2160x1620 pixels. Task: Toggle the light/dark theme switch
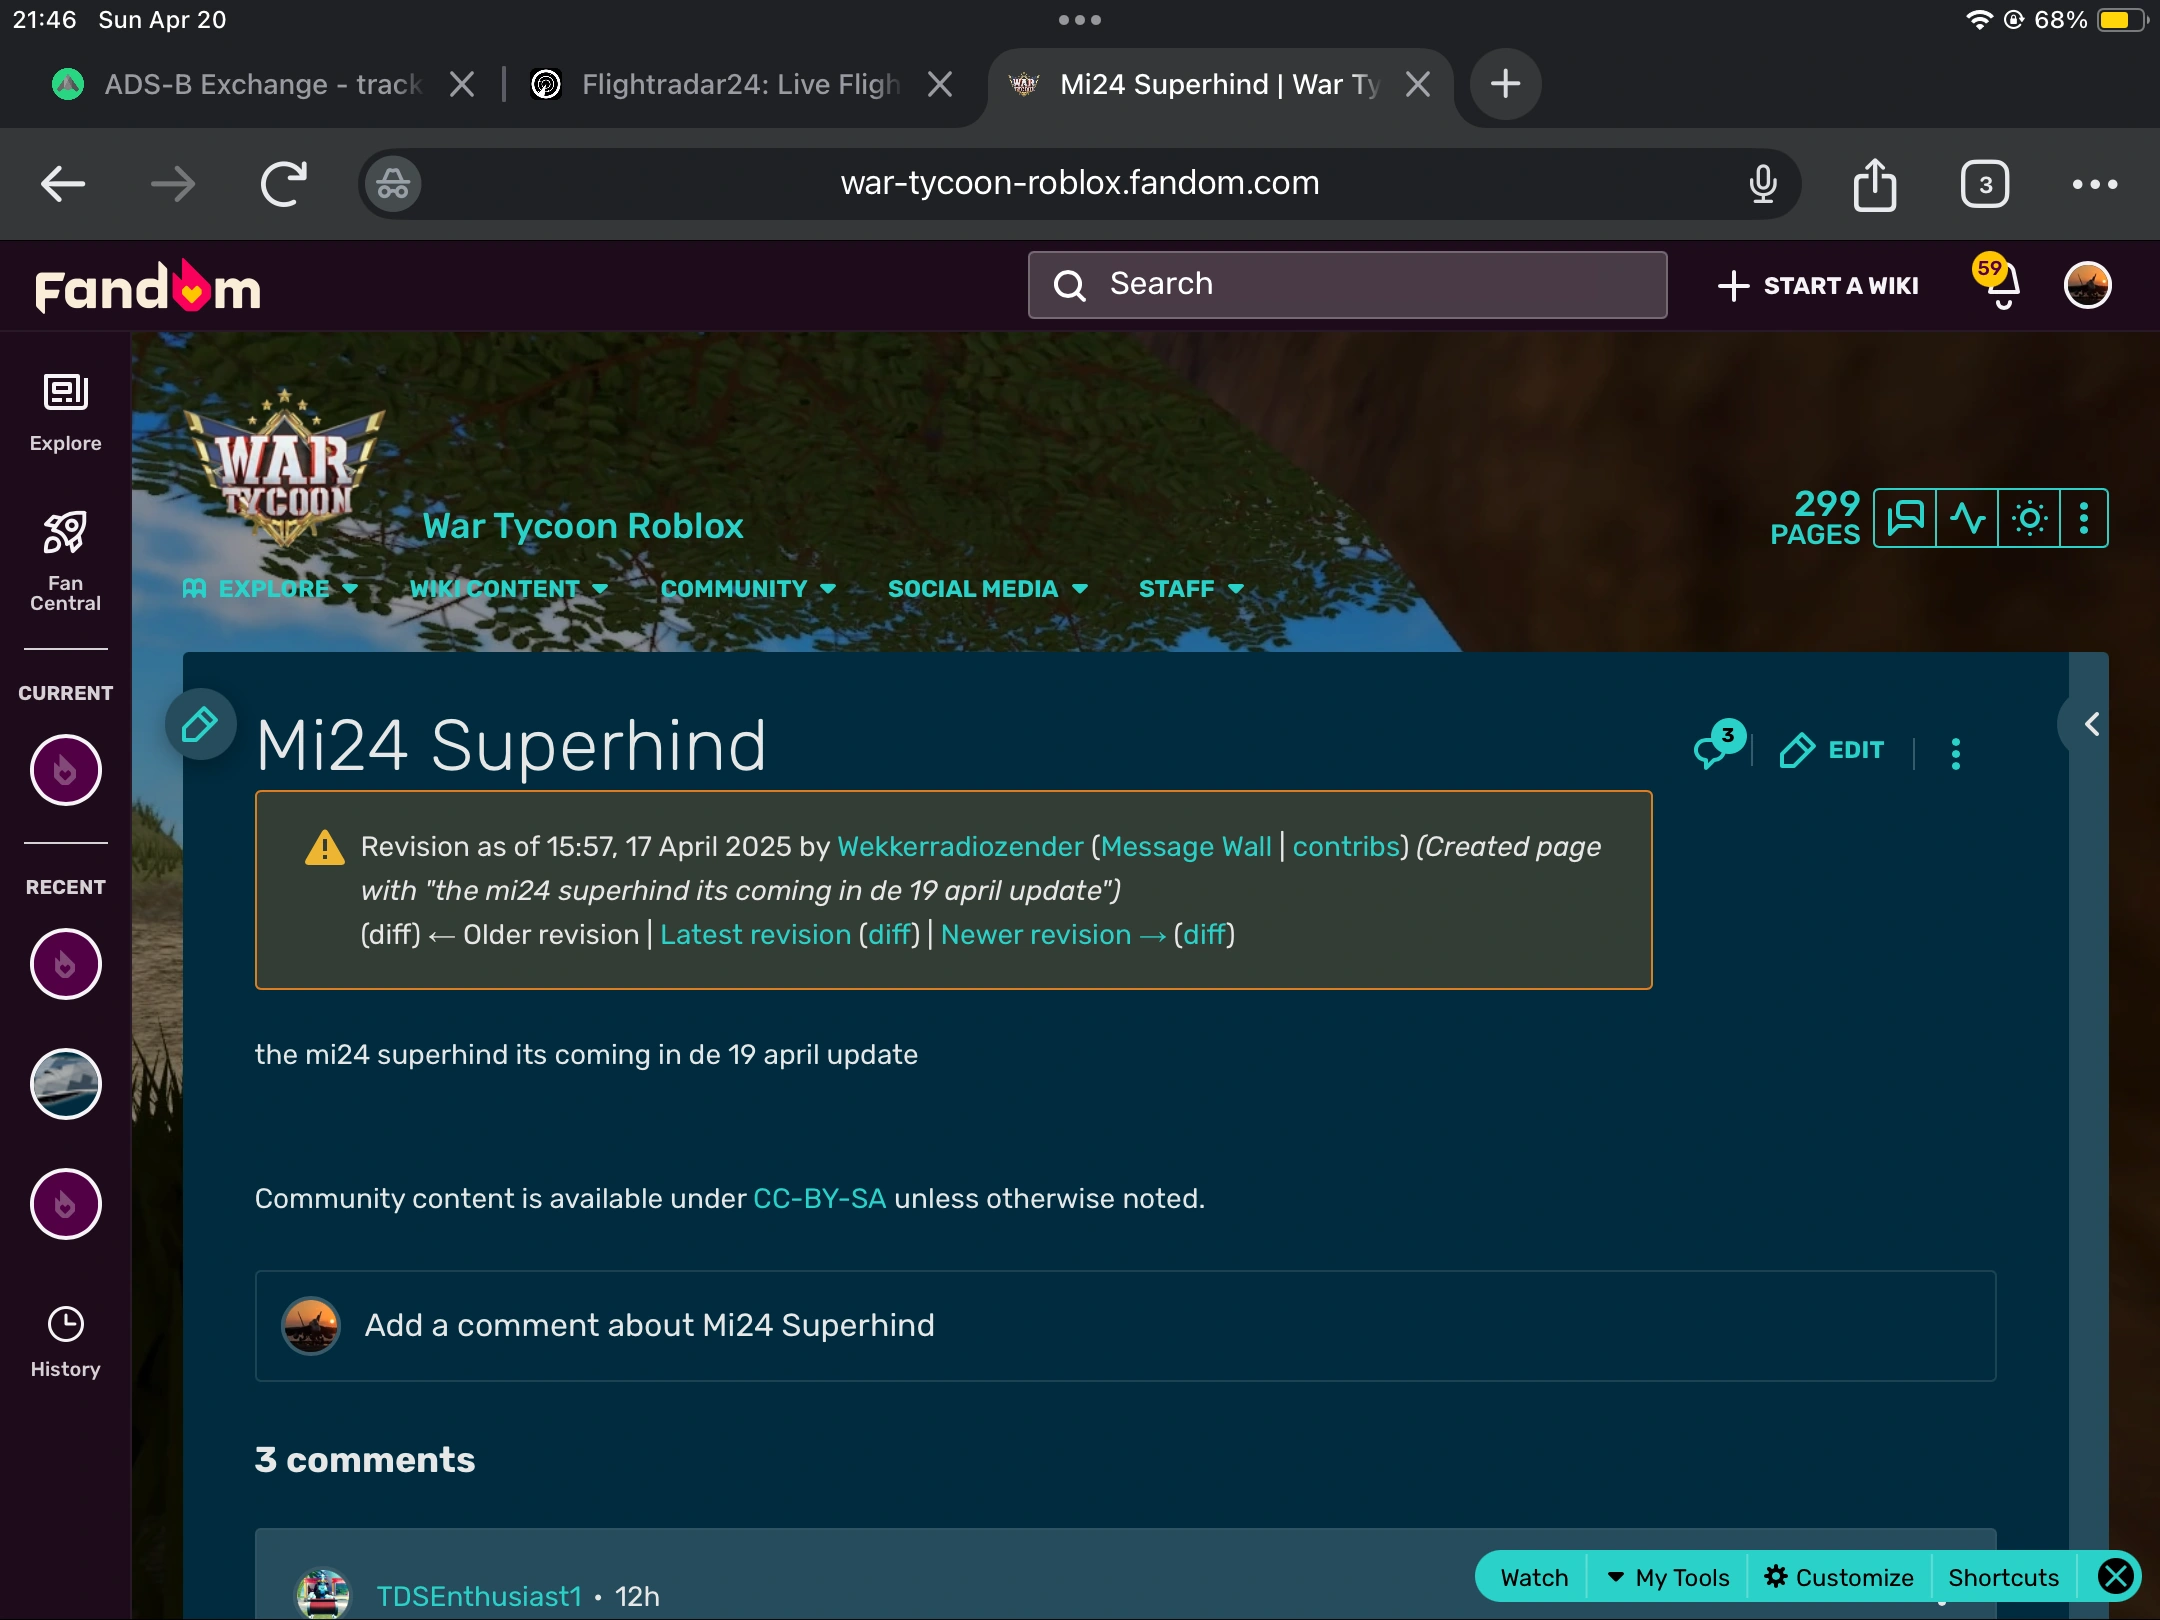[x=2029, y=518]
